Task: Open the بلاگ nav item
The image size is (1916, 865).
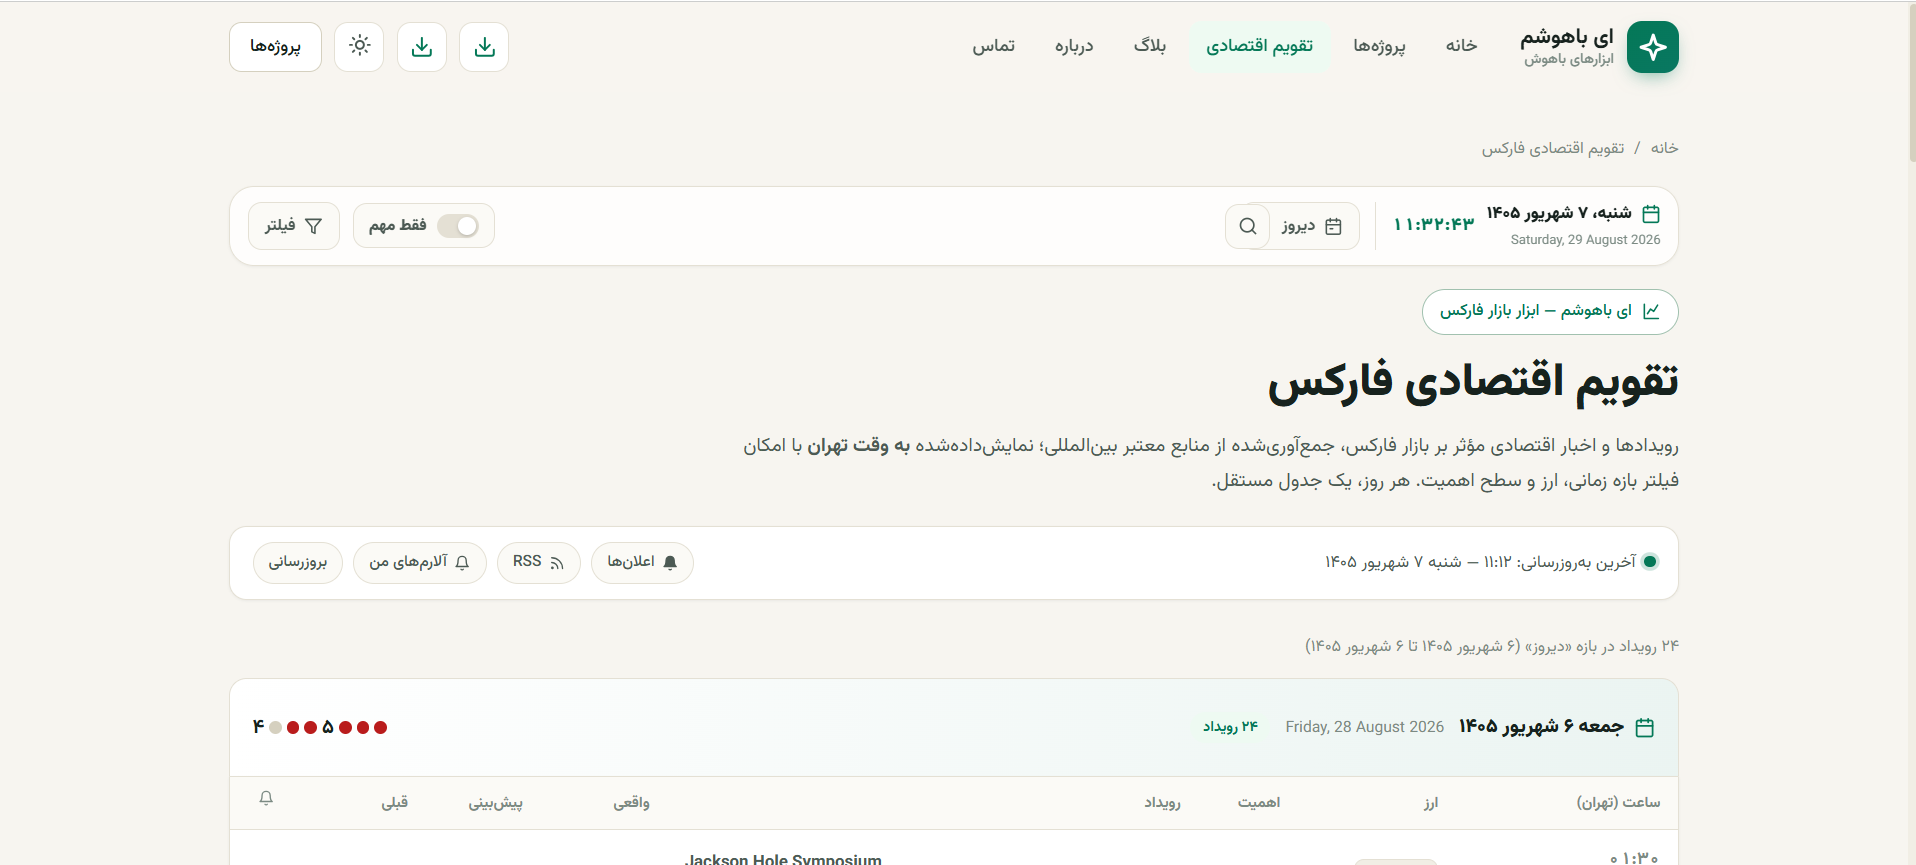Action: coord(1150,46)
